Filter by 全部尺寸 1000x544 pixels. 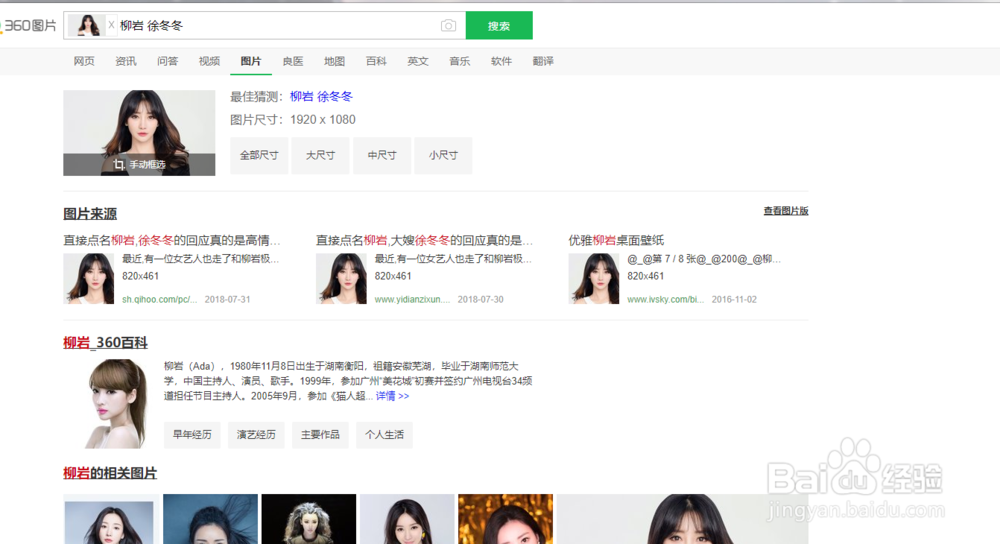click(x=259, y=155)
